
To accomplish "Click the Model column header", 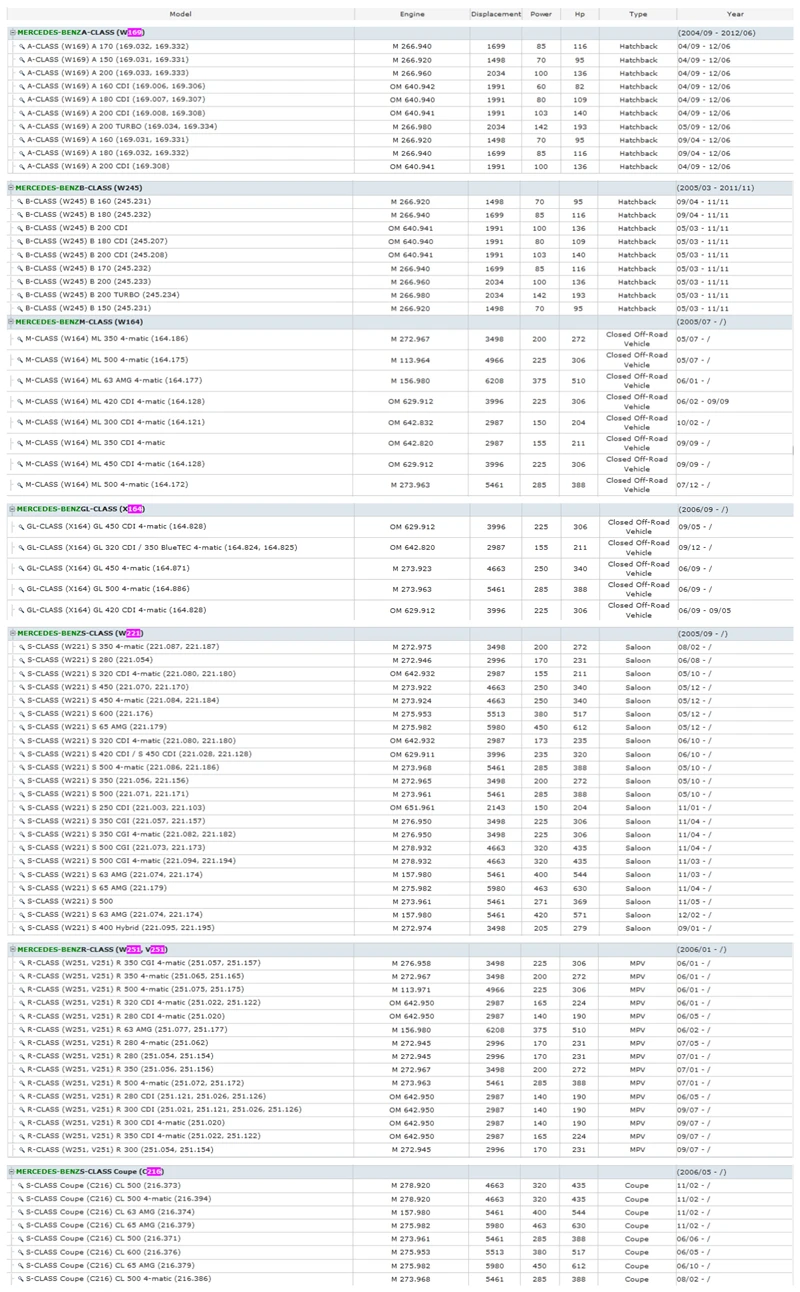I will click(x=181, y=15).
